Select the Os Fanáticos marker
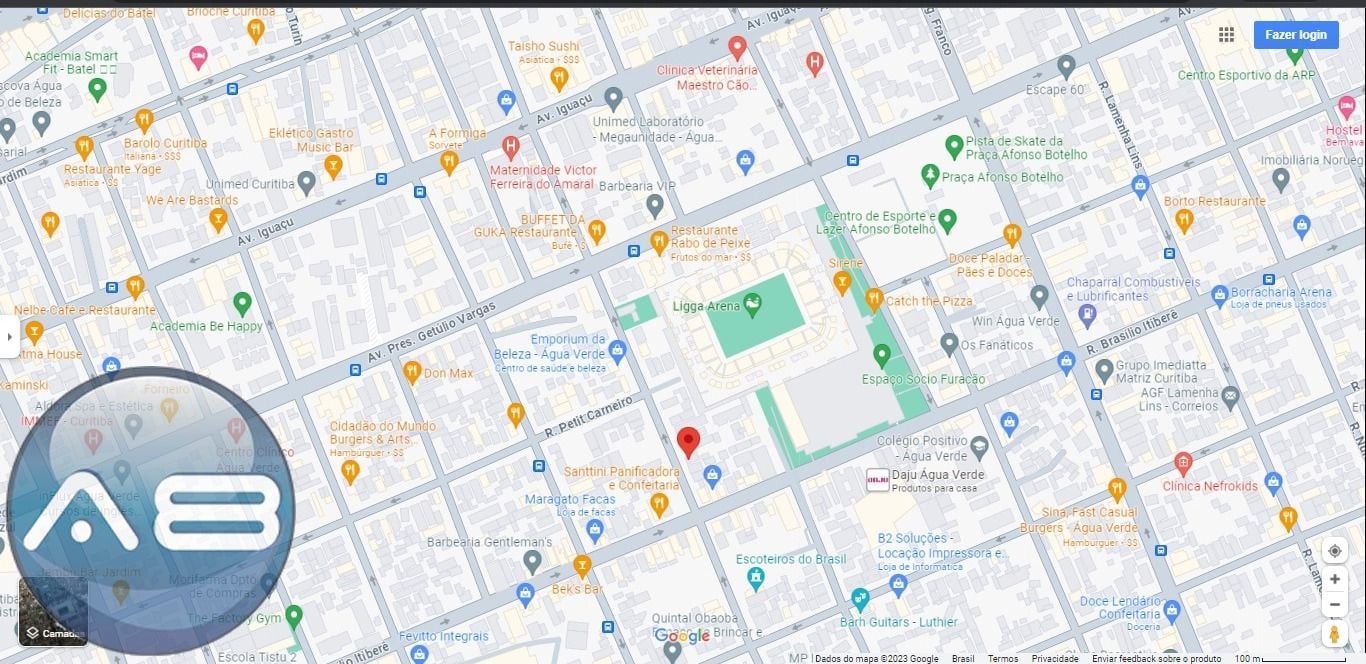The height and width of the screenshot is (664, 1366). (949, 344)
